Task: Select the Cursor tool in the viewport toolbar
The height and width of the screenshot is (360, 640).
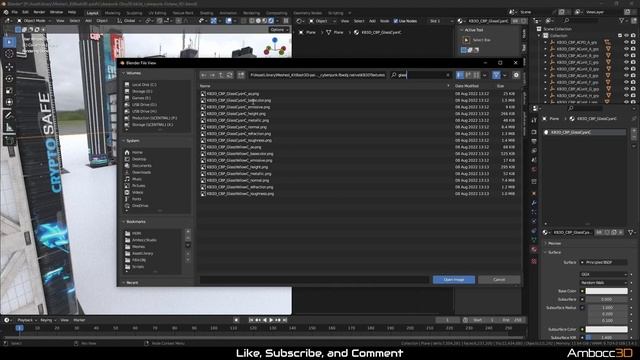Action: click(x=9, y=54)
